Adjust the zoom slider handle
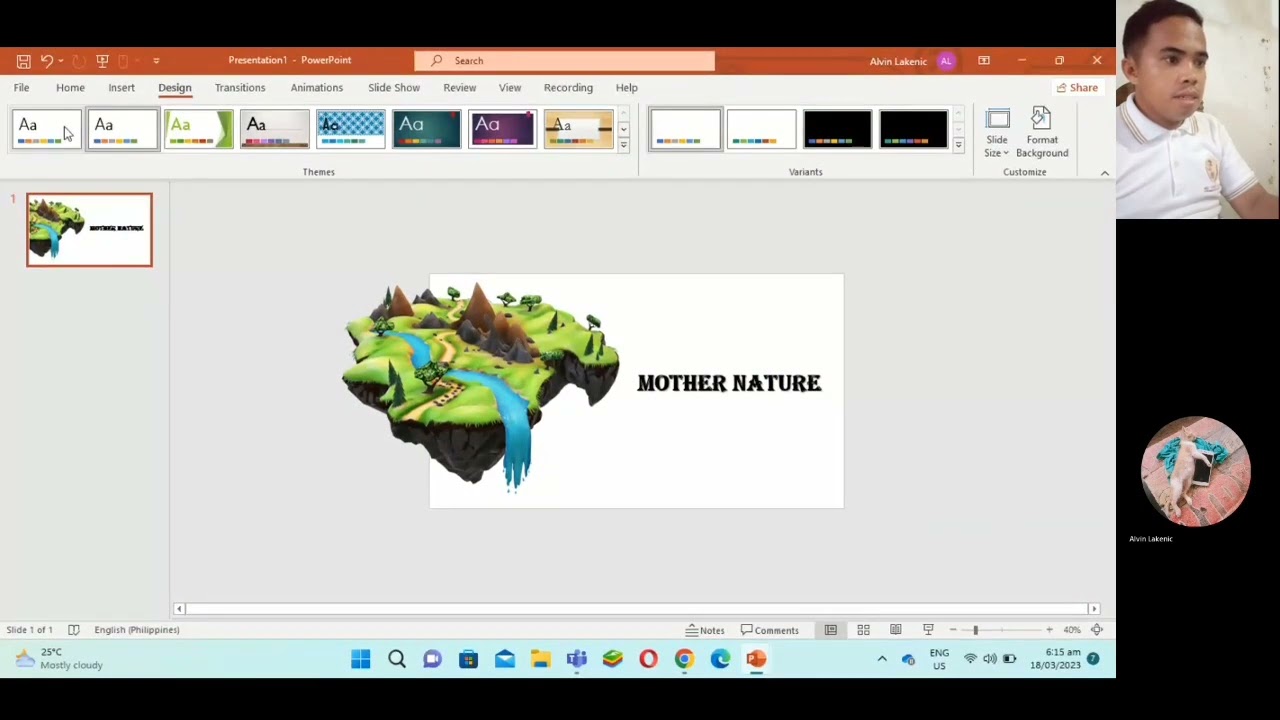Image resolution: width=1280 pixels, height=720 pixels. (975, 630)
